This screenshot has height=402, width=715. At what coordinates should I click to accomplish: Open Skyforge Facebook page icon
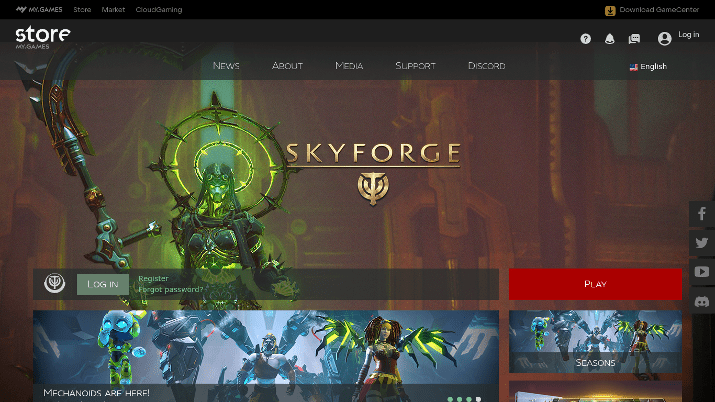coord(702,214)
